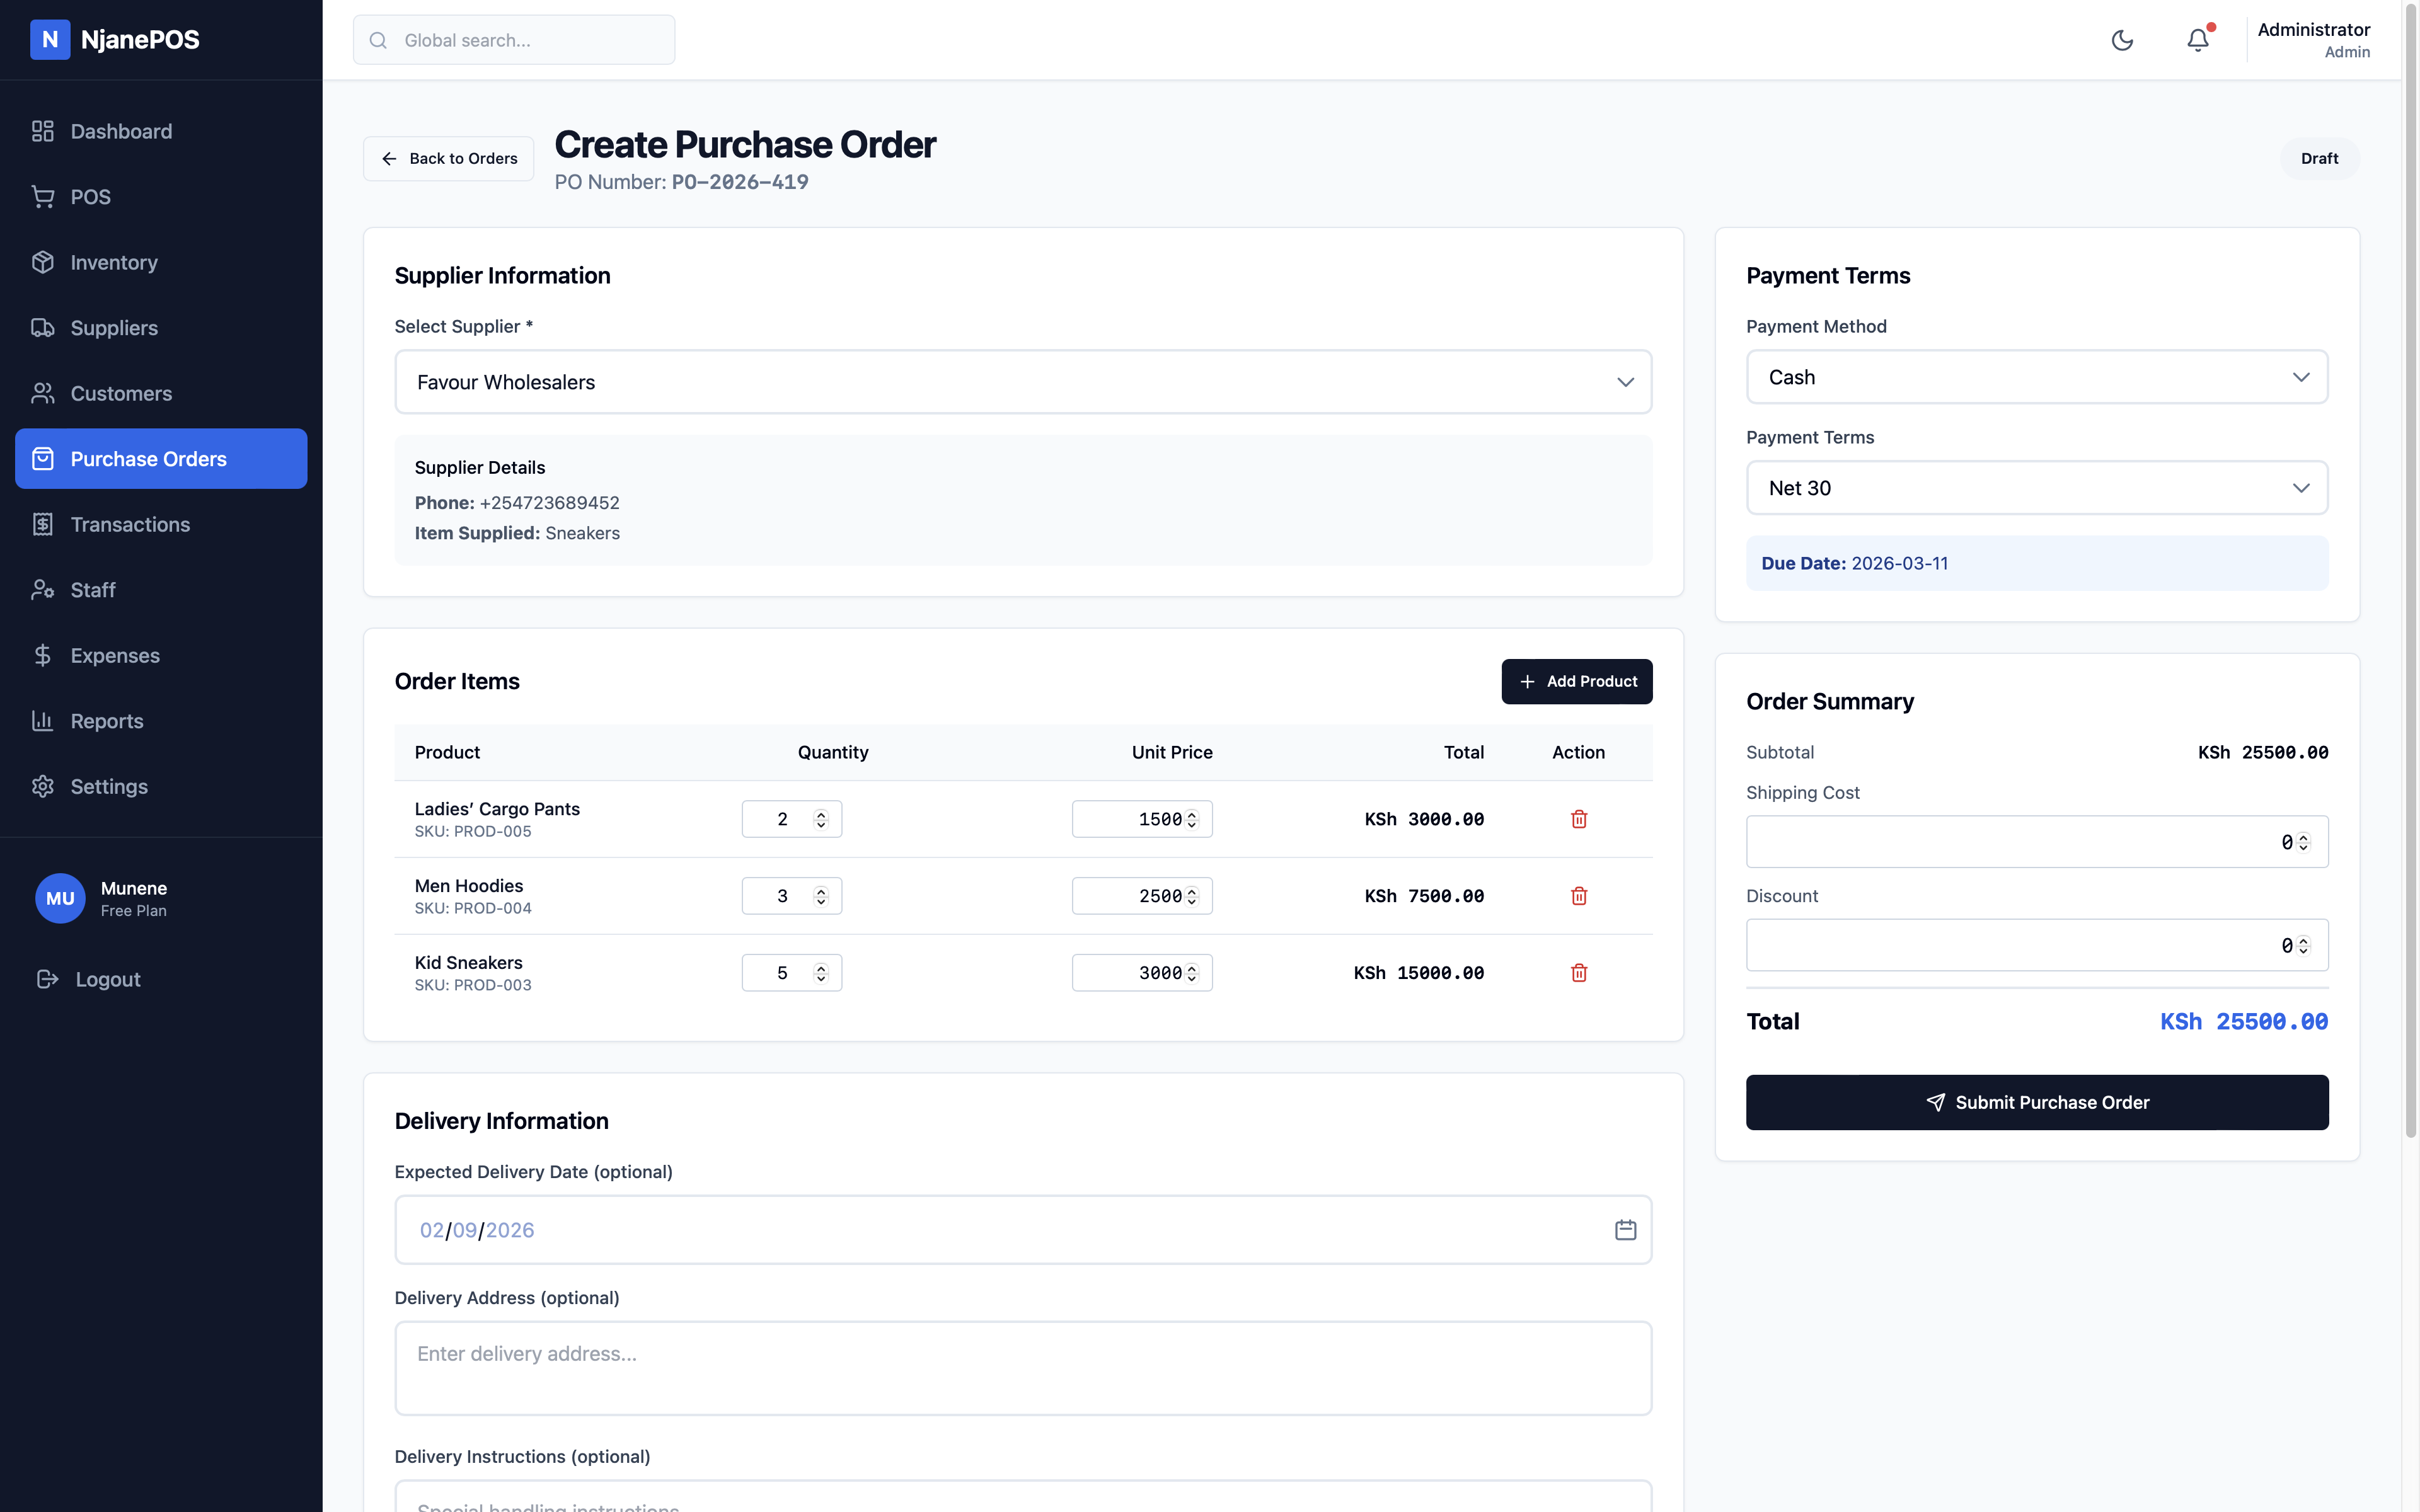Click the delivery address text box
The width and height of the screenshot is (2420, 1512).
tap(1023, 1368)
